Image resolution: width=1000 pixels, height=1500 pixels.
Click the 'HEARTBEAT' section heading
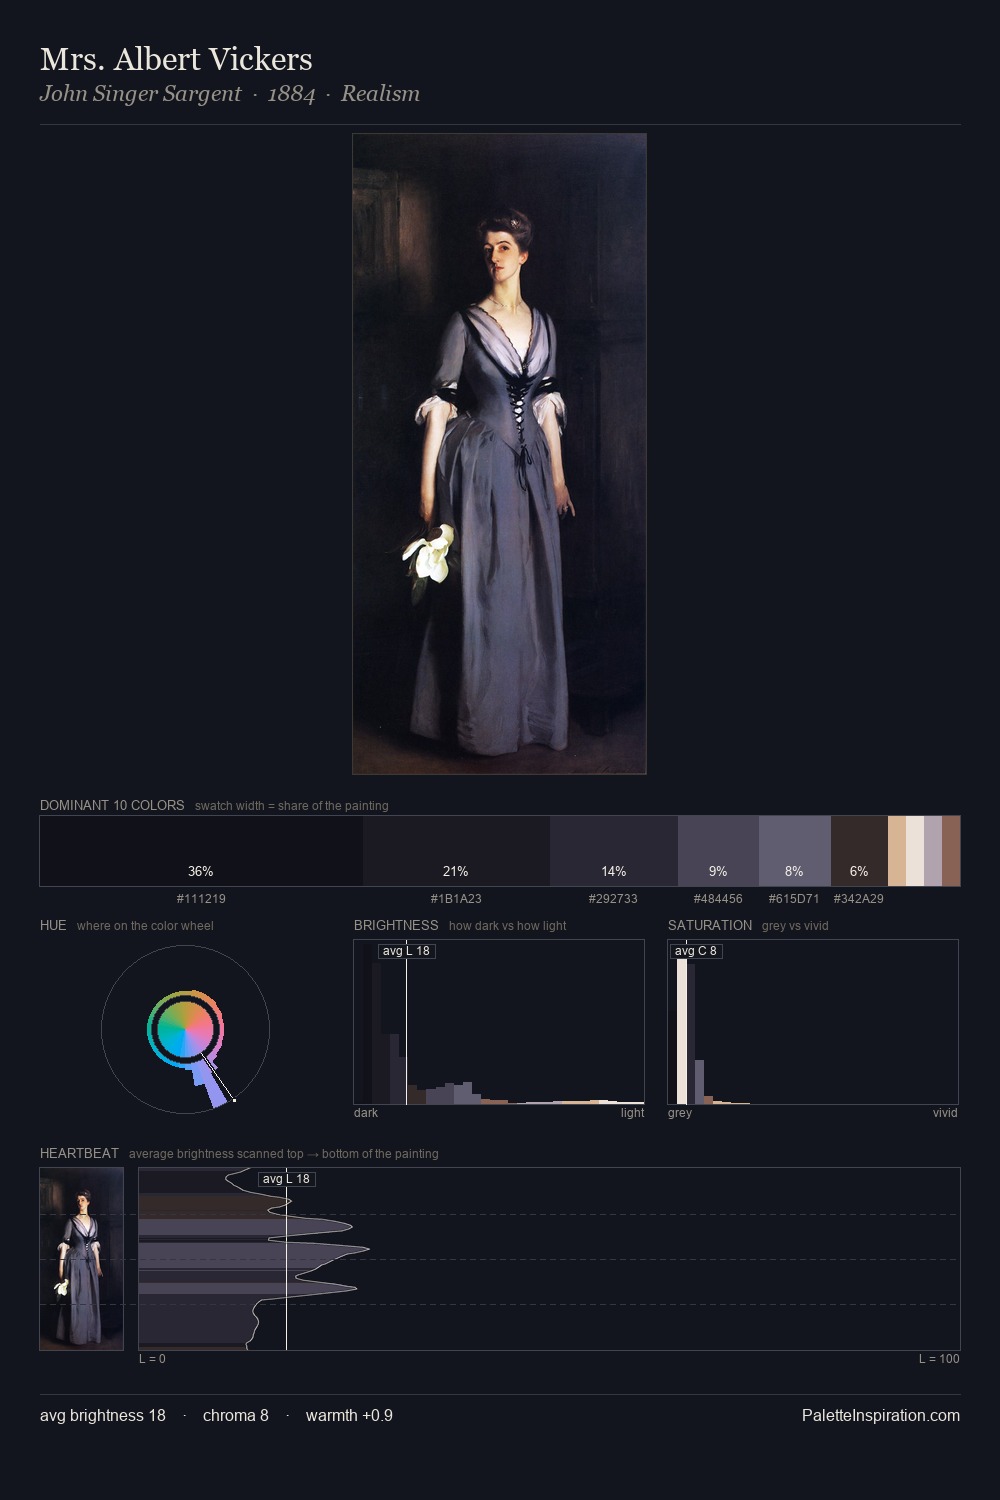[79, 1153]
